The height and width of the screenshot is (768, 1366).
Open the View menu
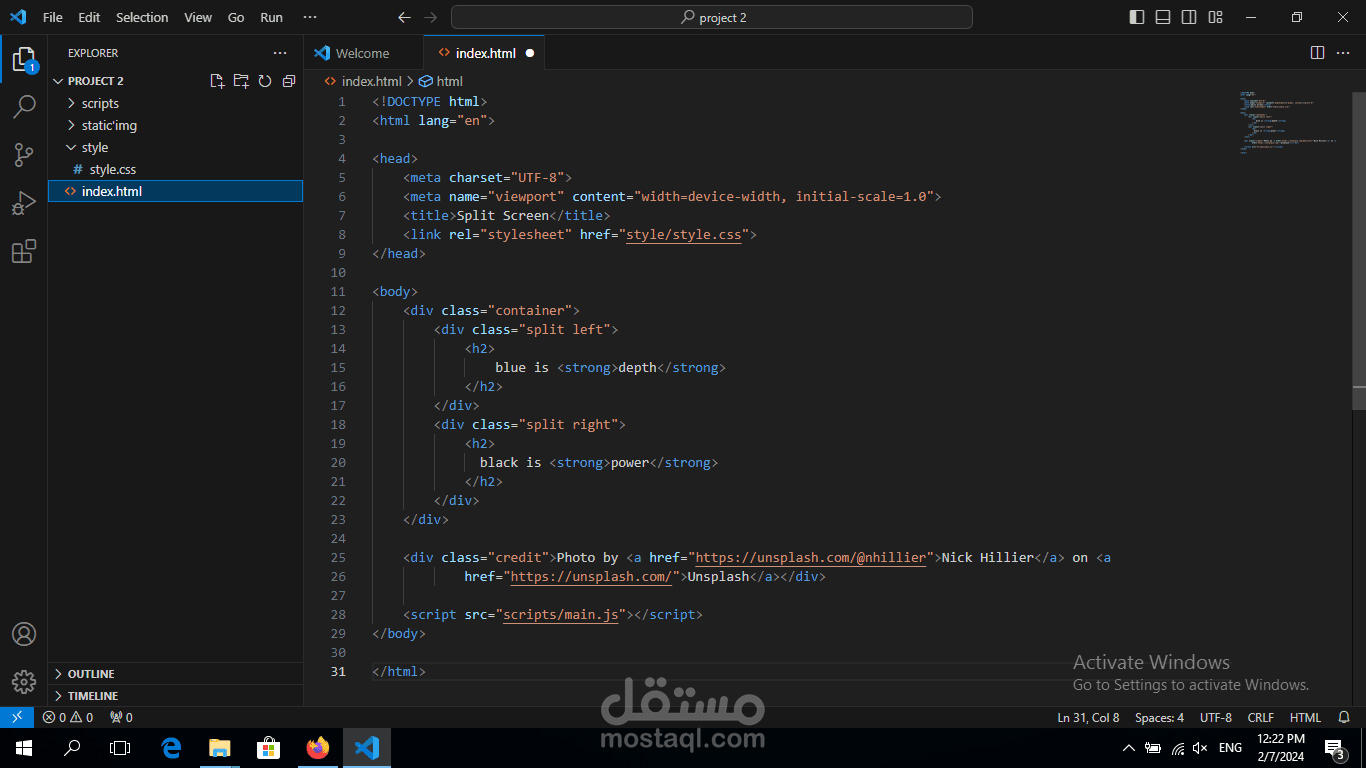point(198,17)
